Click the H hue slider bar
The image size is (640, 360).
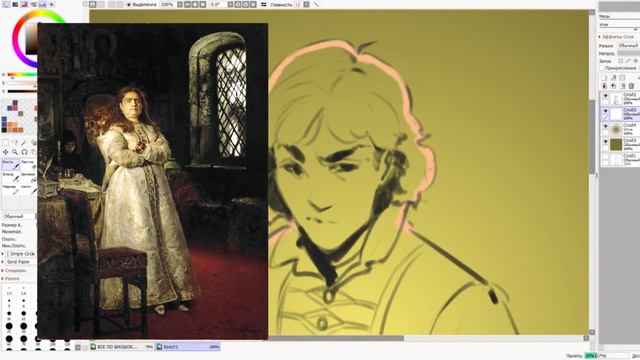click(x=22, y=75)
